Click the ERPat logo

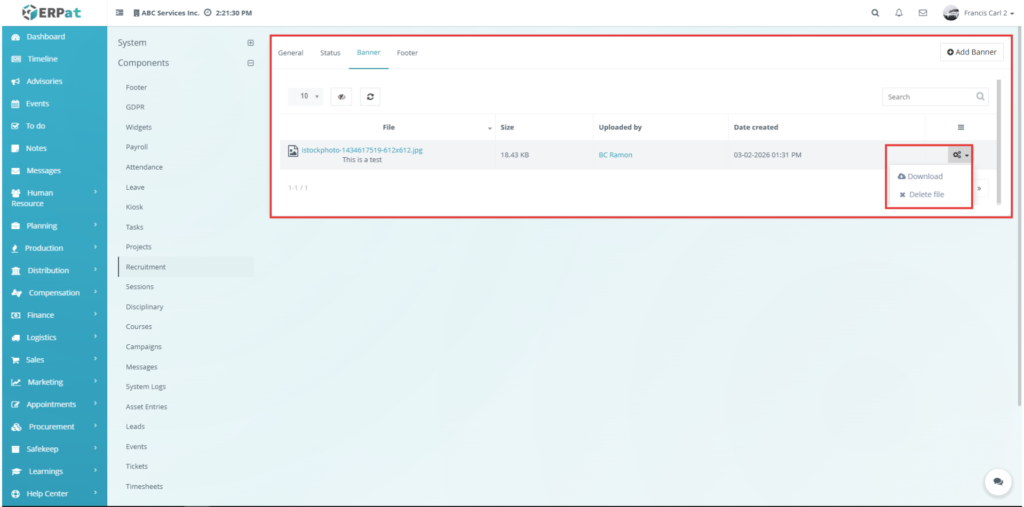click(x=52, y=12)
